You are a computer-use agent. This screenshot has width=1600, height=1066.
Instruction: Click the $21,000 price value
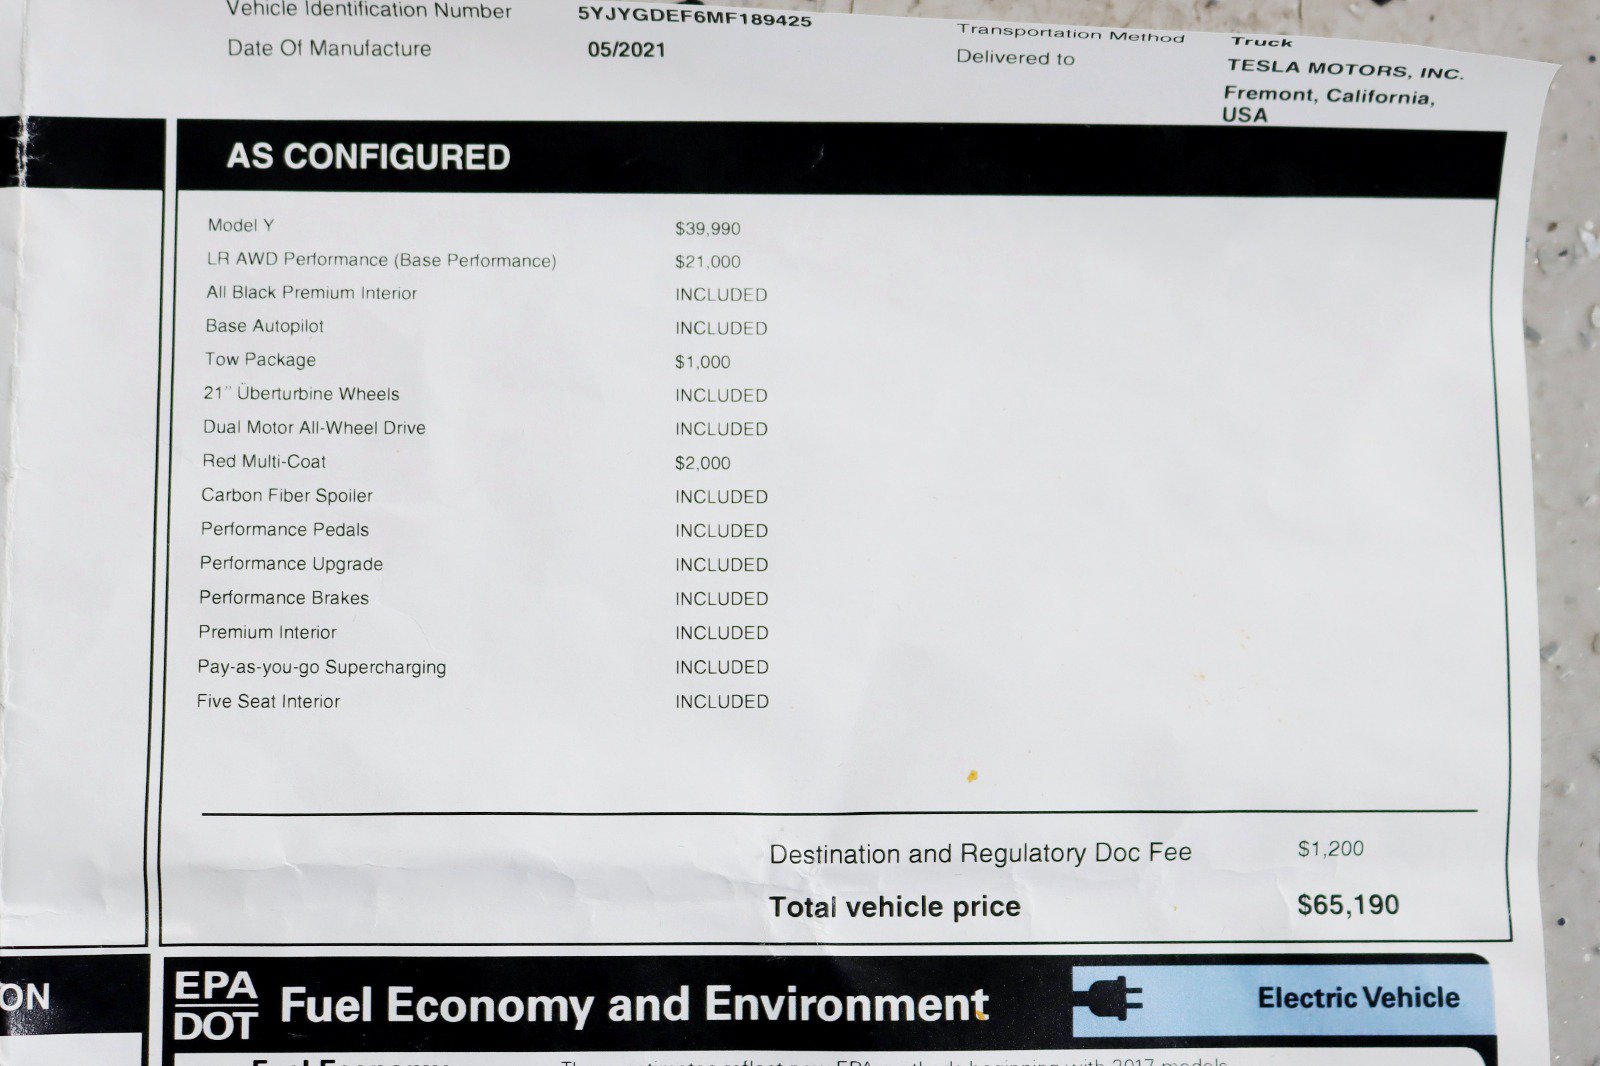(708, 262)
